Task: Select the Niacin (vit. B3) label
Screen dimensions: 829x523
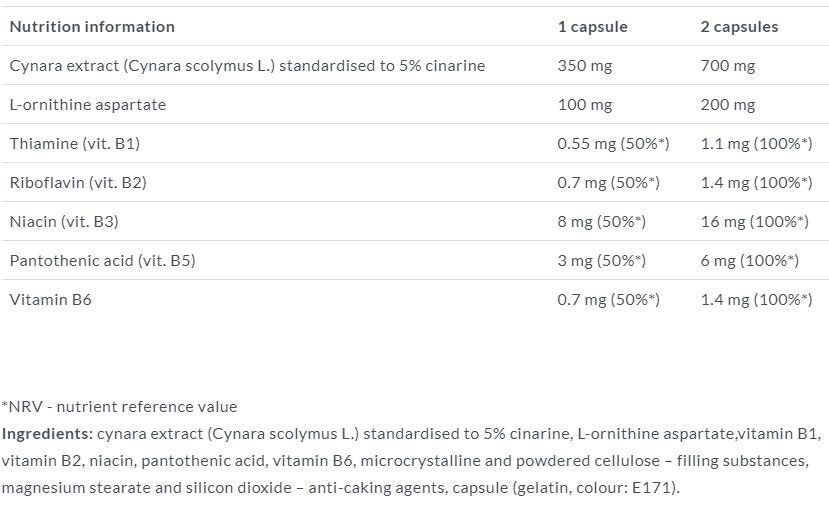Action: 64,222
